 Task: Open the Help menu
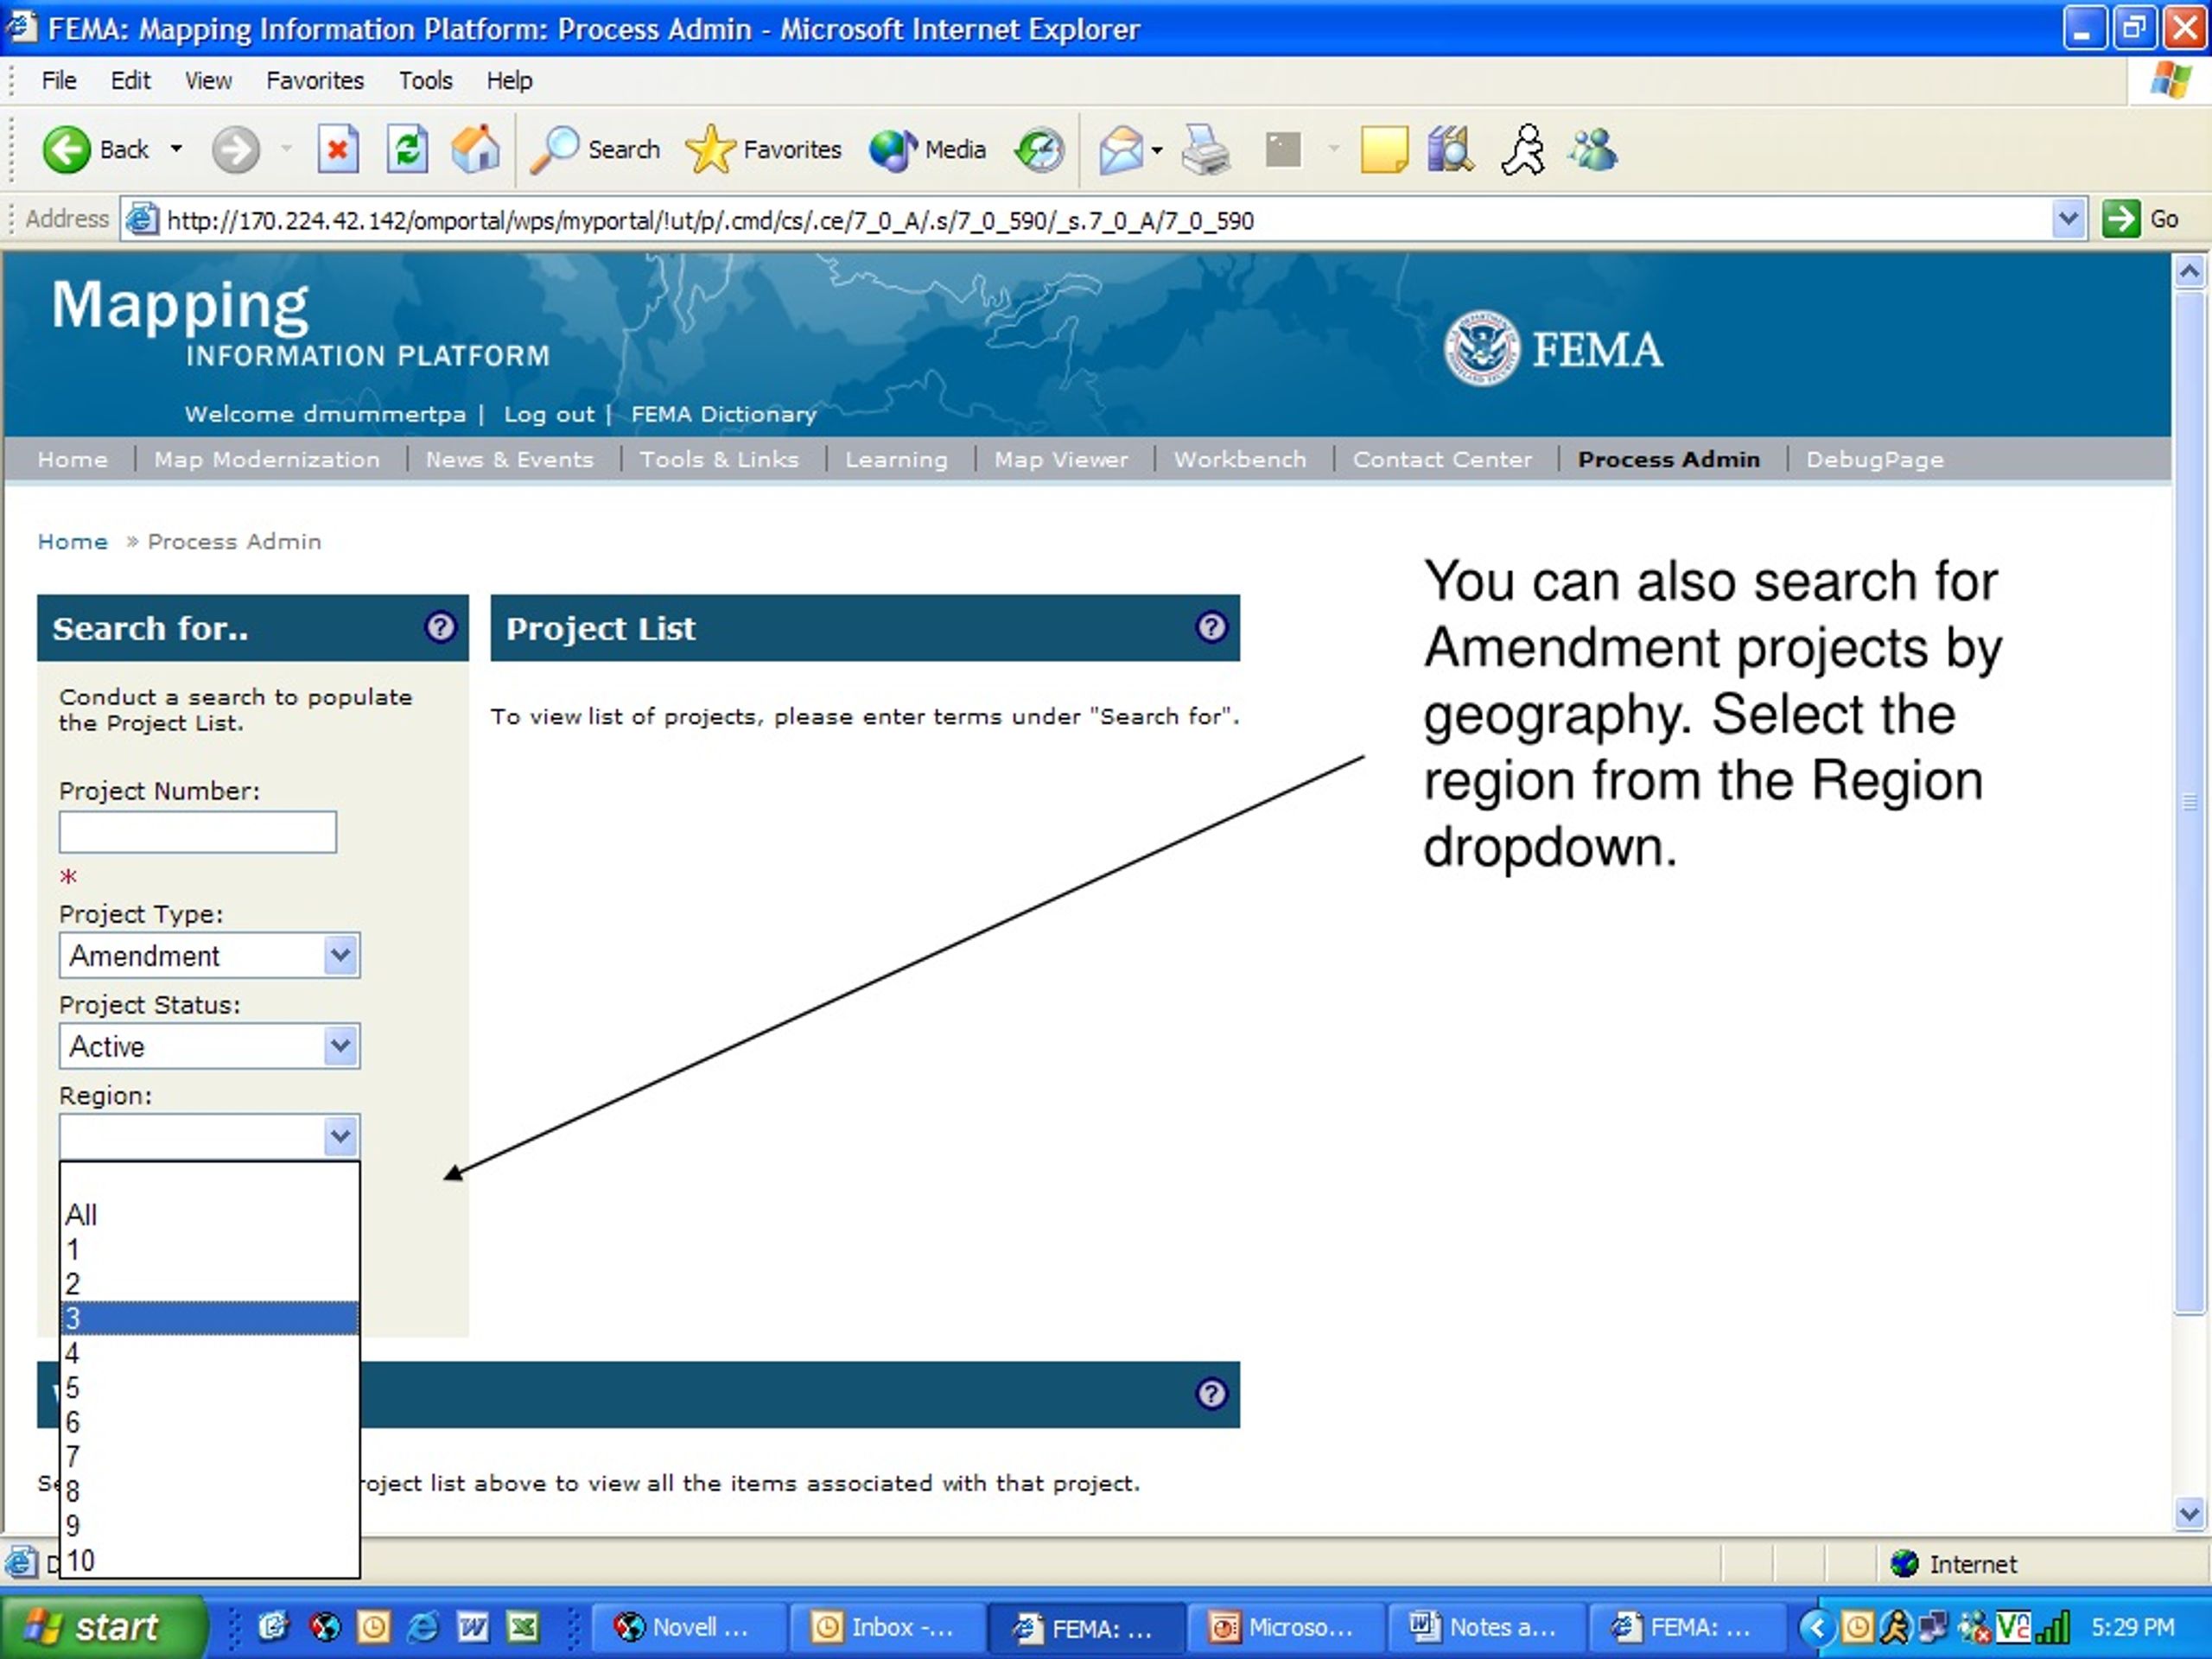(x=509, y=80)
